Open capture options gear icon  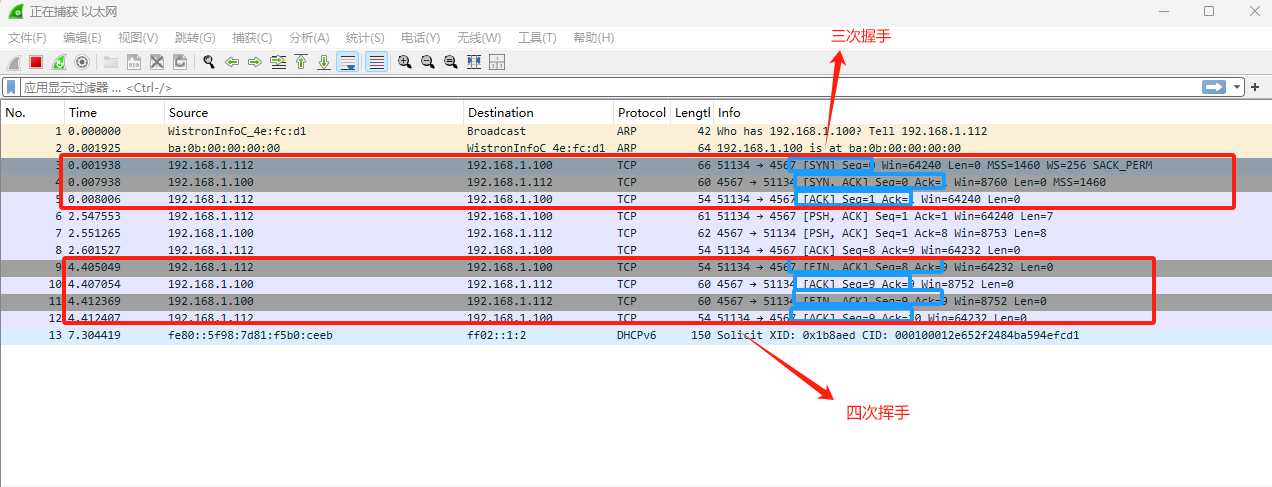82,62
